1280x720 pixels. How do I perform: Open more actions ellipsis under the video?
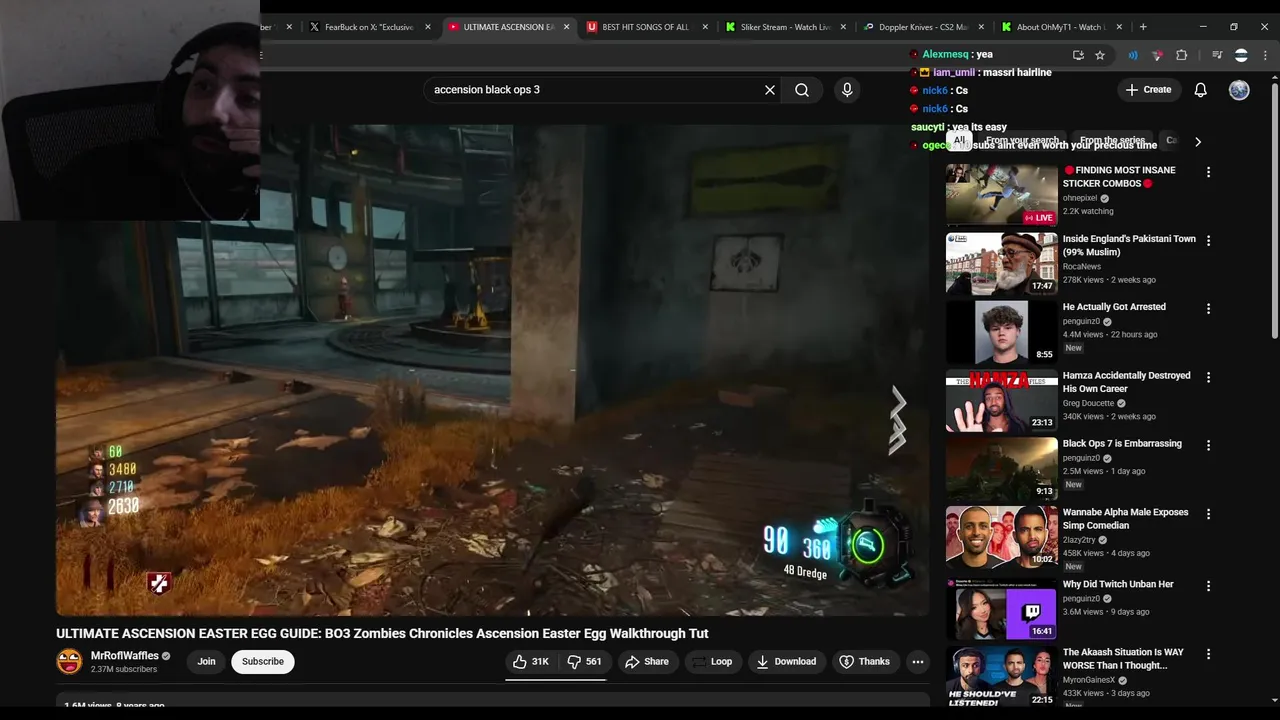pyautogui.click(x=918, y=661)
